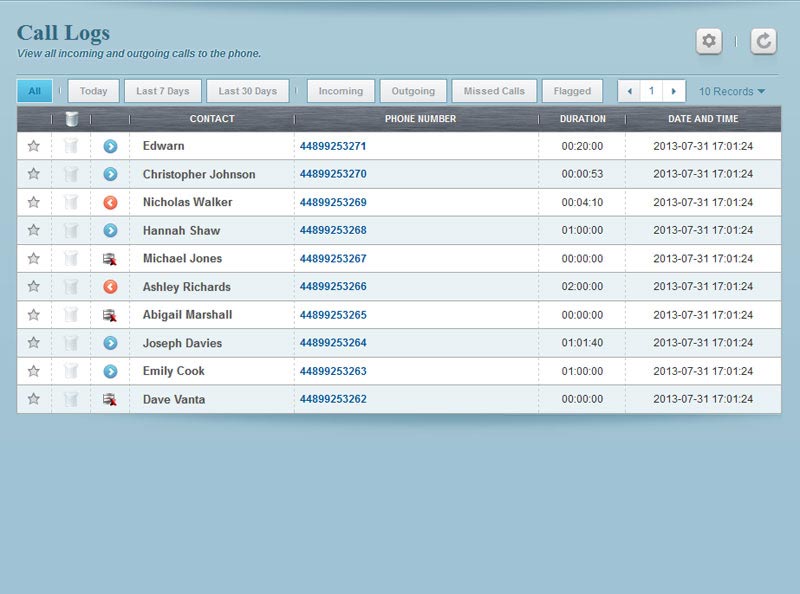Click missed call icon for Michael Jones

click(110, 259)
